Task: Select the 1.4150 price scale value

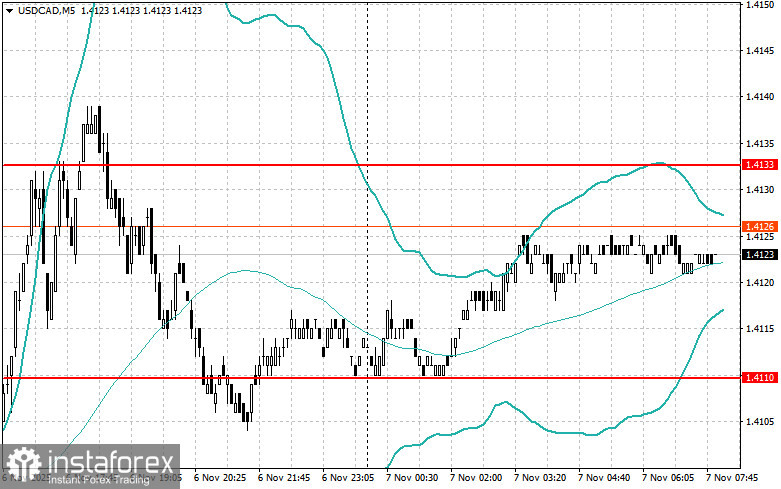Action: click(760, 4)
